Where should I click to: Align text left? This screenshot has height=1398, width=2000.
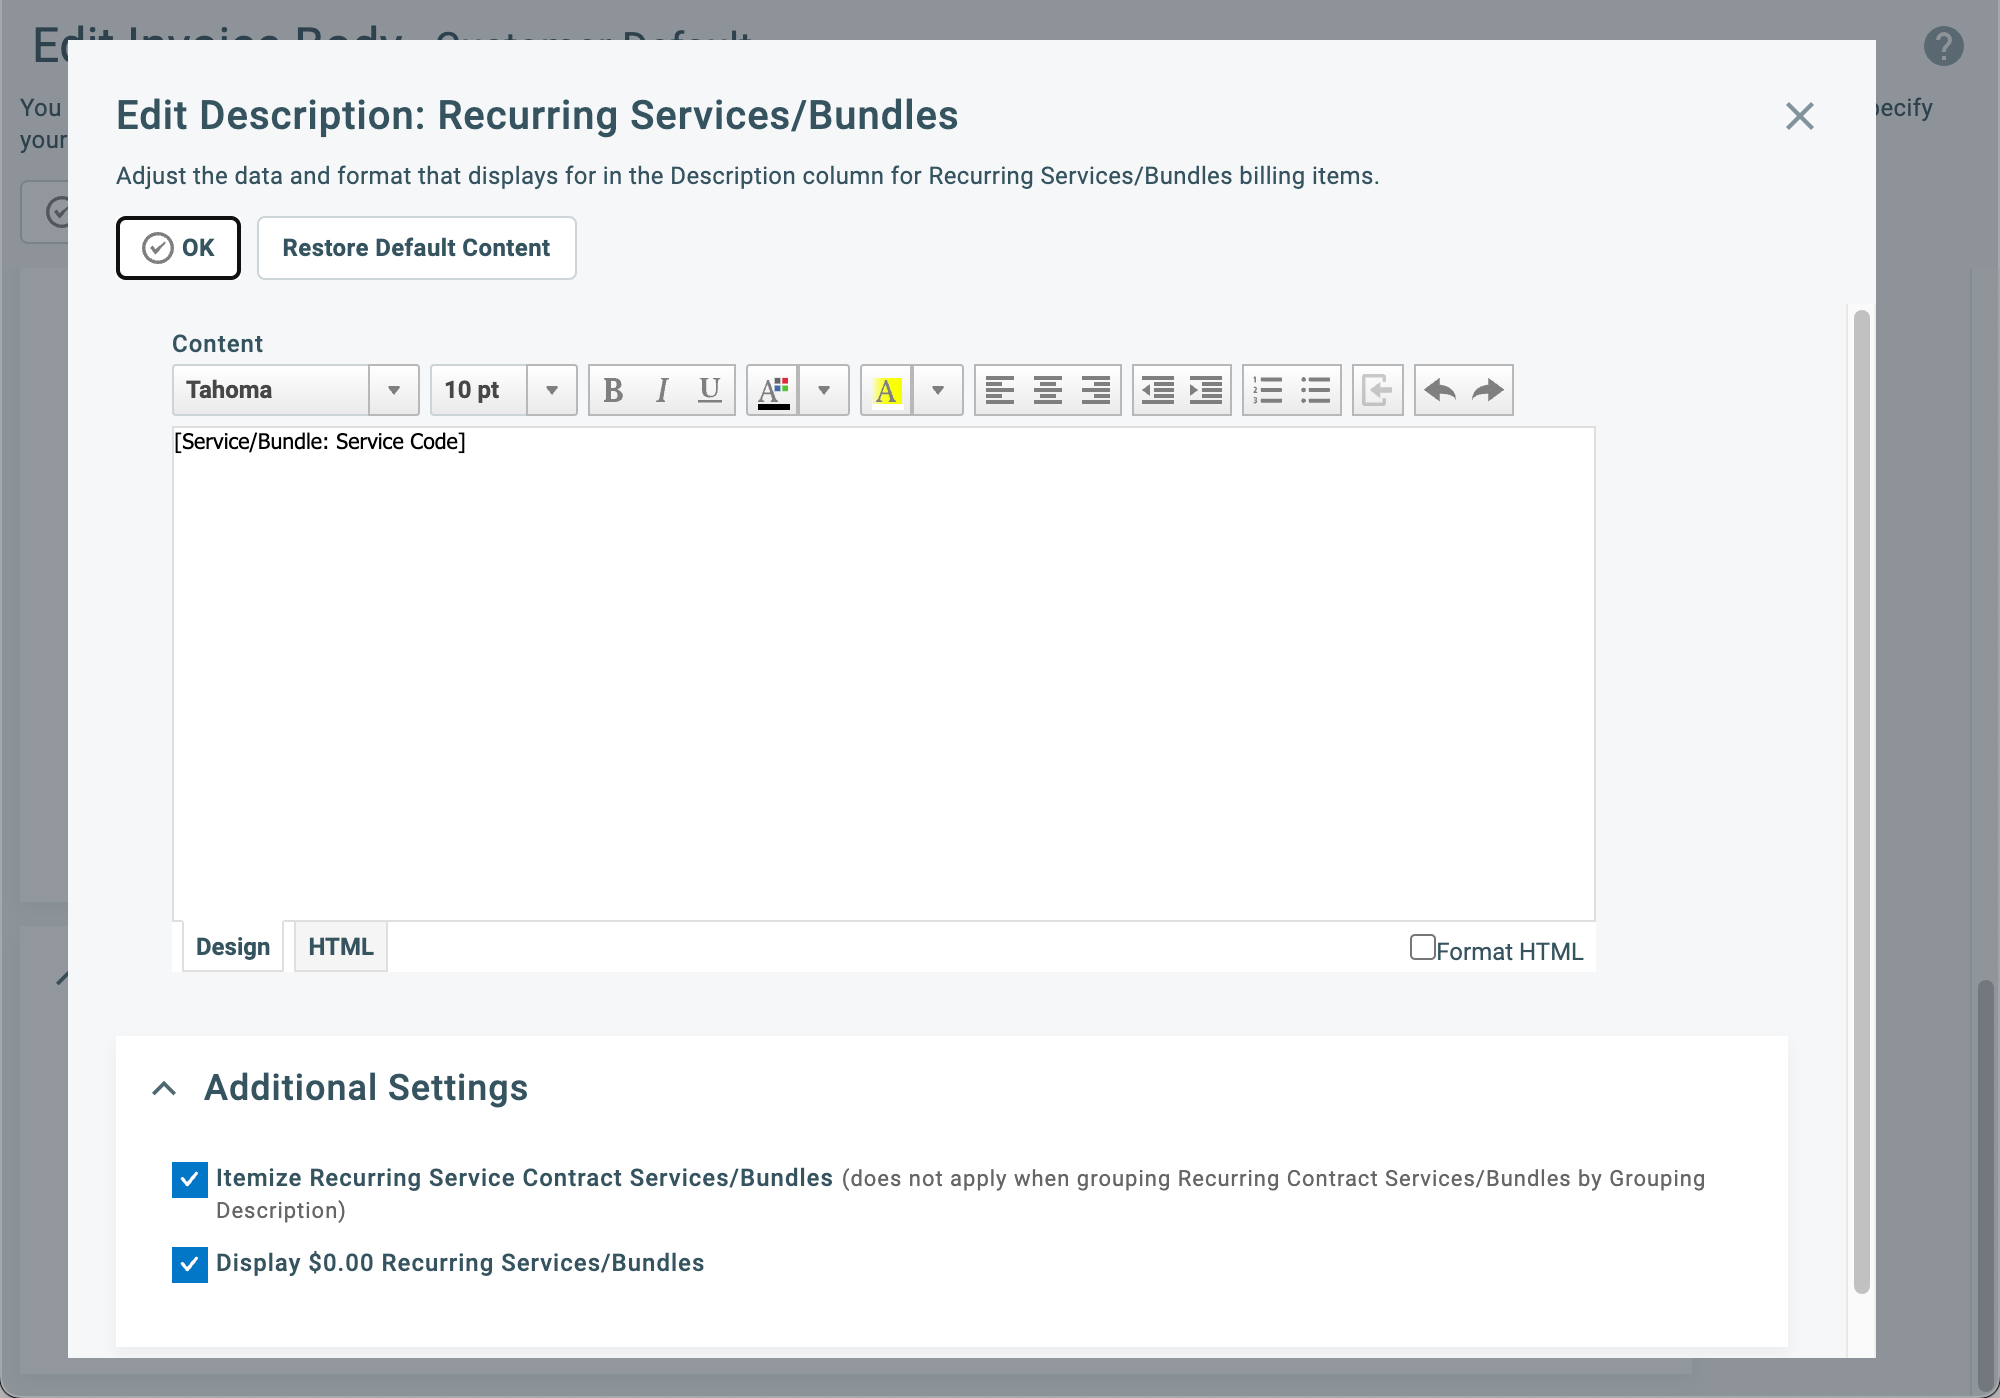[x=1000, y=390]
